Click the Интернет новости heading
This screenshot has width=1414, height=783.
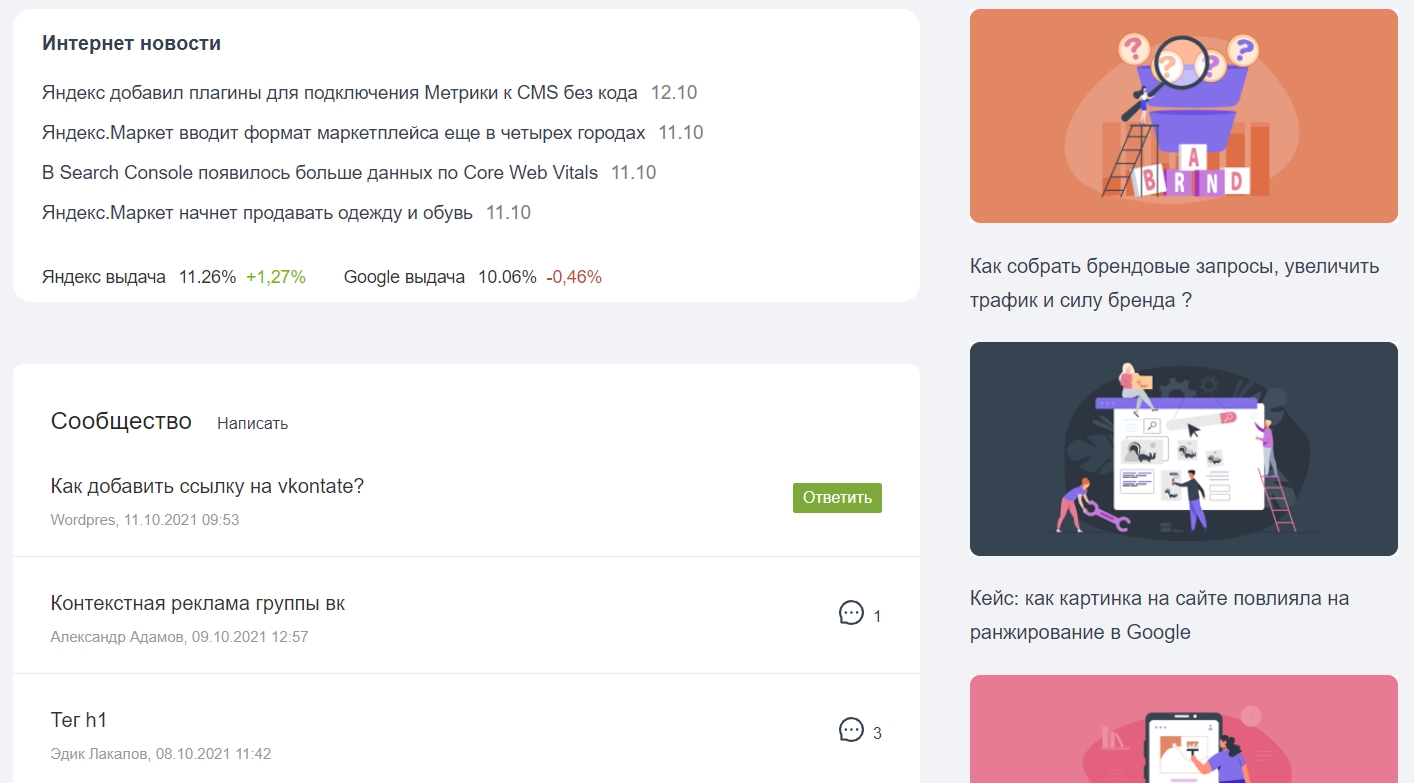[x=131, y=44]
